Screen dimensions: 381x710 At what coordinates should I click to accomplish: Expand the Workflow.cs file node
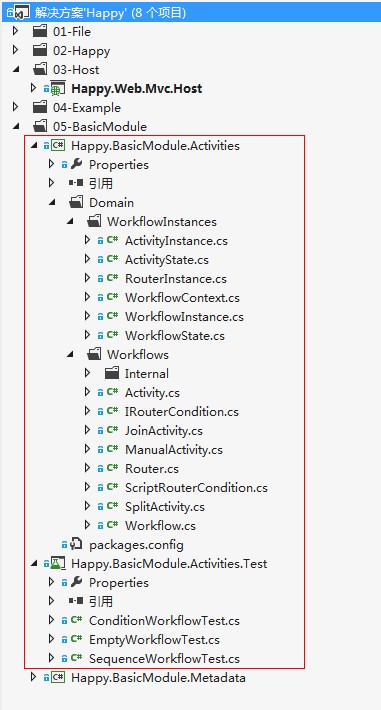point(88,525)
